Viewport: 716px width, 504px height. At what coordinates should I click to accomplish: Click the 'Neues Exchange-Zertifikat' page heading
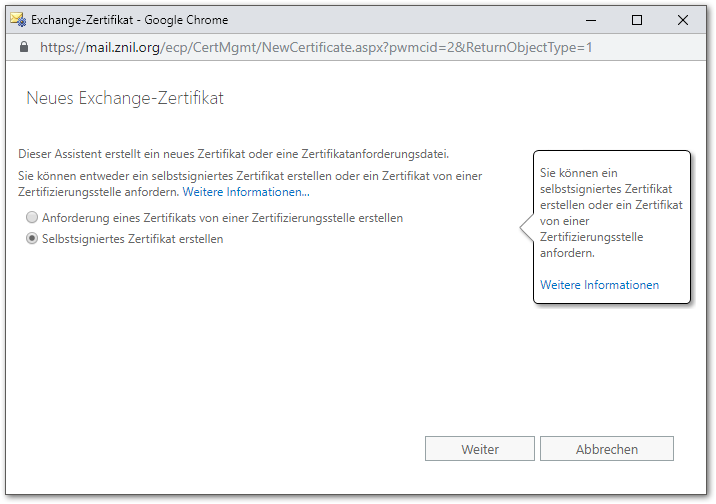point(124,98)
